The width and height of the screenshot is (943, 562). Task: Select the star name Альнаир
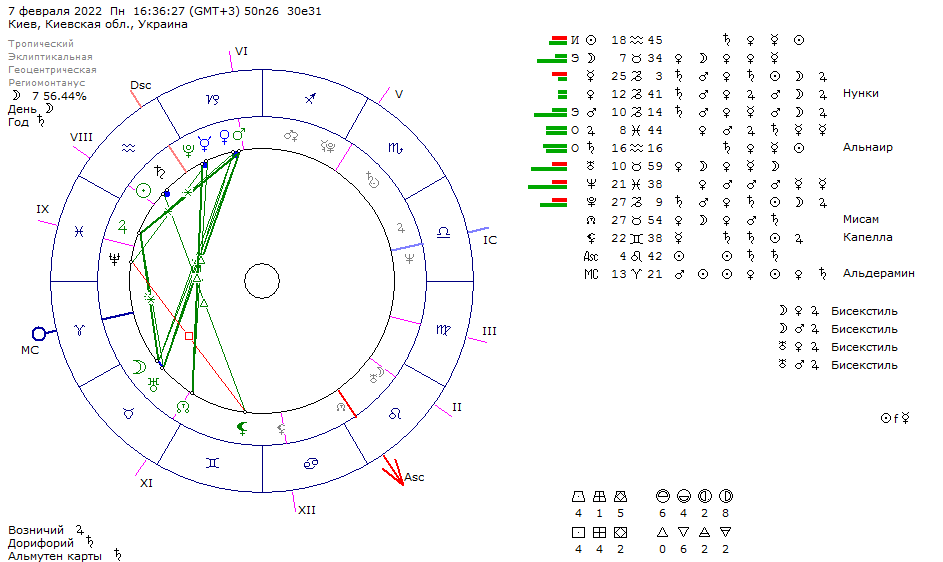point(867,147)
